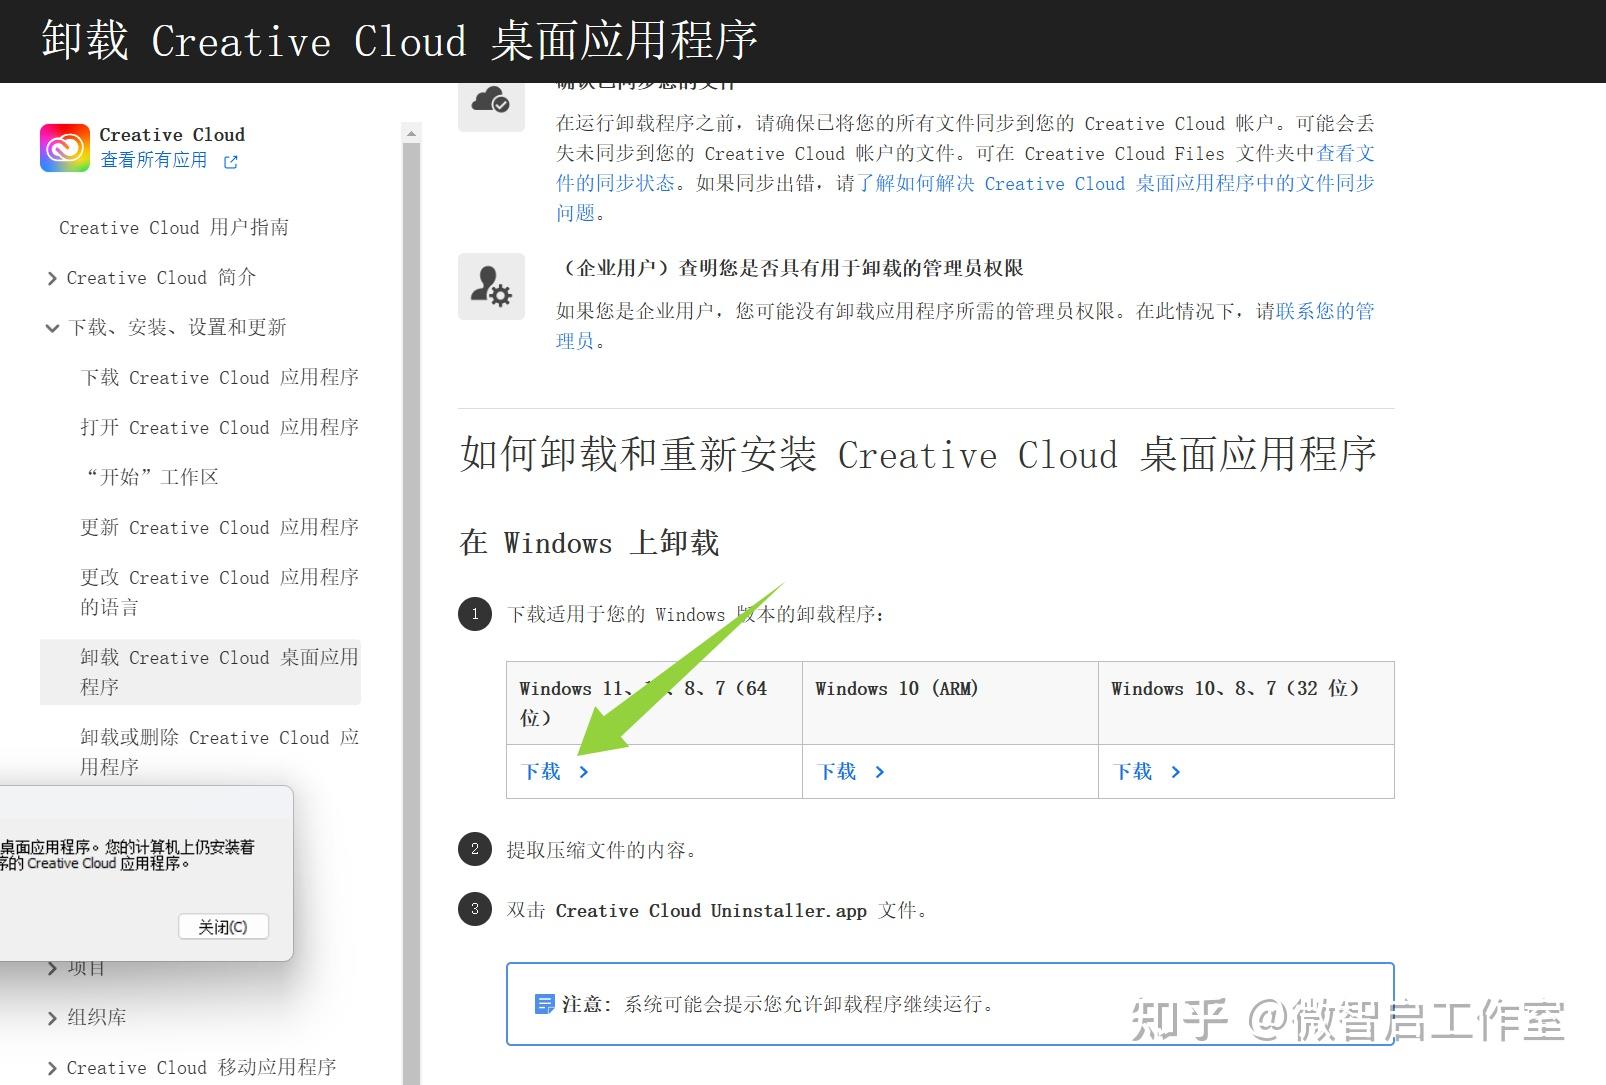Click the 关闭(C) button in the dialog
The image size is (1606, 1085).
(x=223, y=927)
